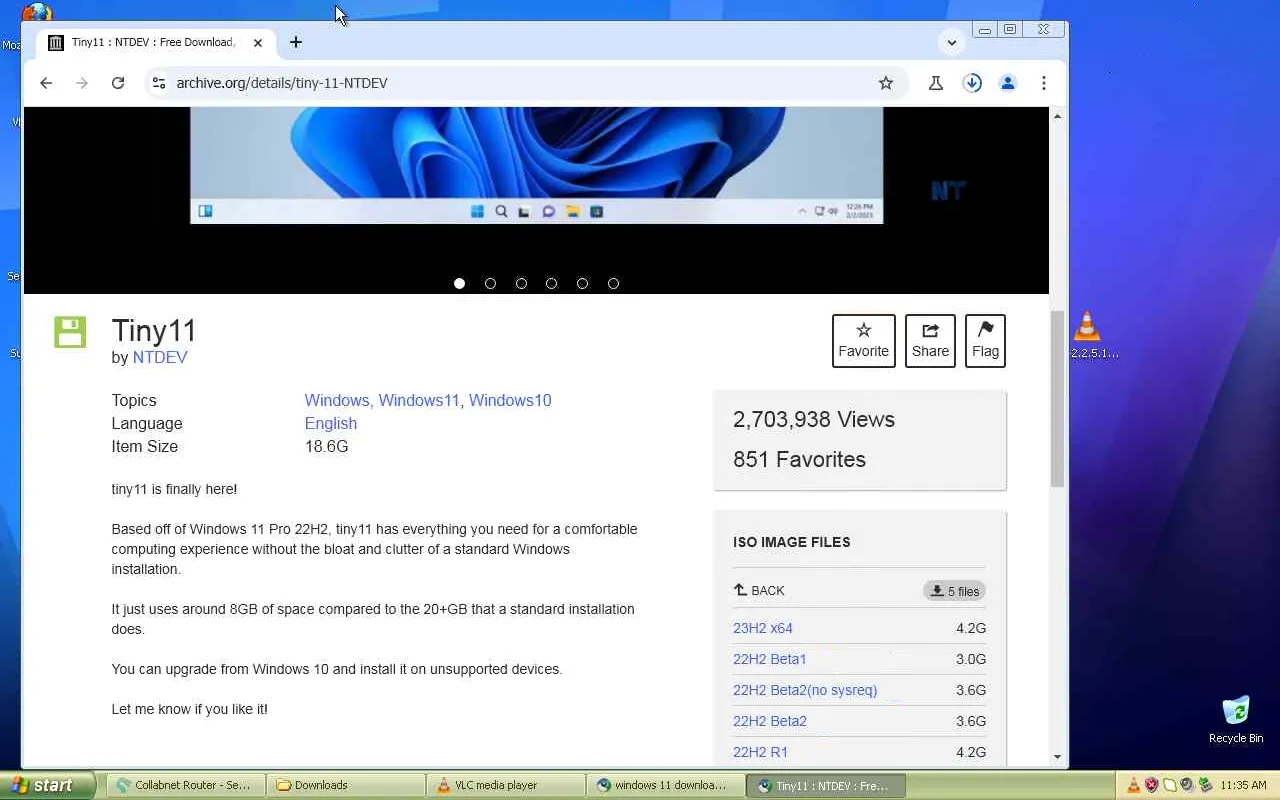Follow the English language link
The width and height of the screenshot is (1280, 800).
[x=331, y=423]
